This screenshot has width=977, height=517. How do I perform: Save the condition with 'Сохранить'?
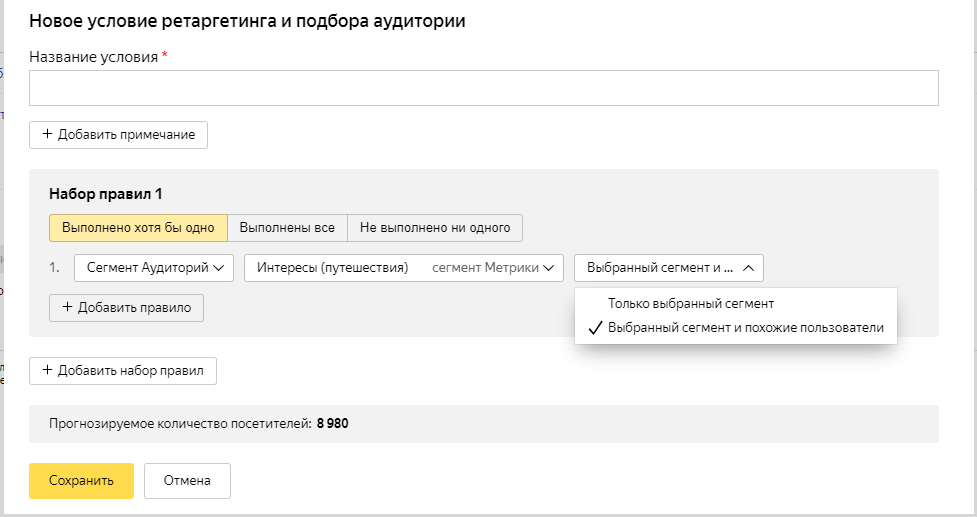tap(82, 480)
